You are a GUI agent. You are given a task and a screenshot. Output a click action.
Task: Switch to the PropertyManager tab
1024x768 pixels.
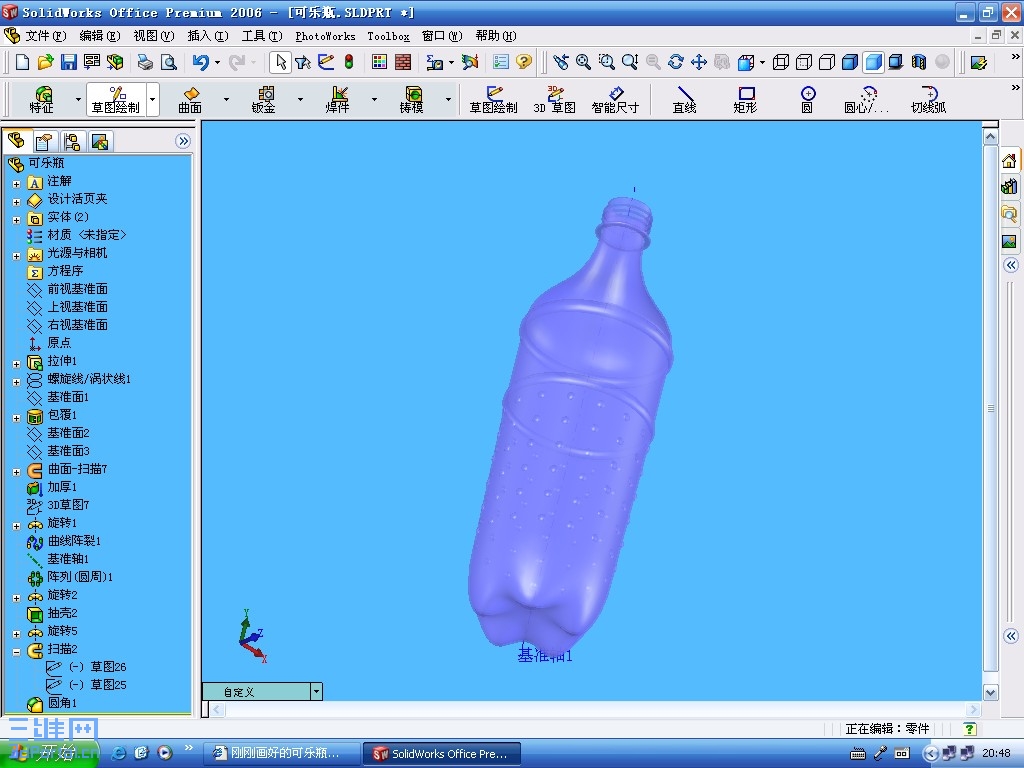click(44, 141)
